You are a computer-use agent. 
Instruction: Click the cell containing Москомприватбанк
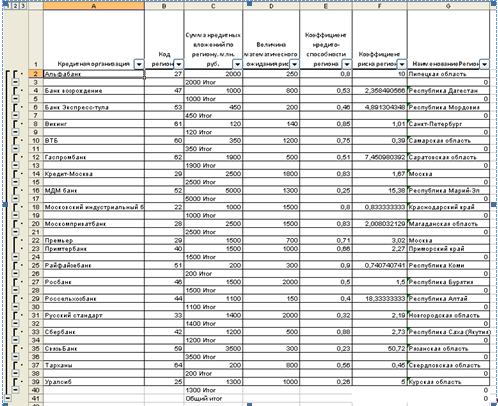94,224
